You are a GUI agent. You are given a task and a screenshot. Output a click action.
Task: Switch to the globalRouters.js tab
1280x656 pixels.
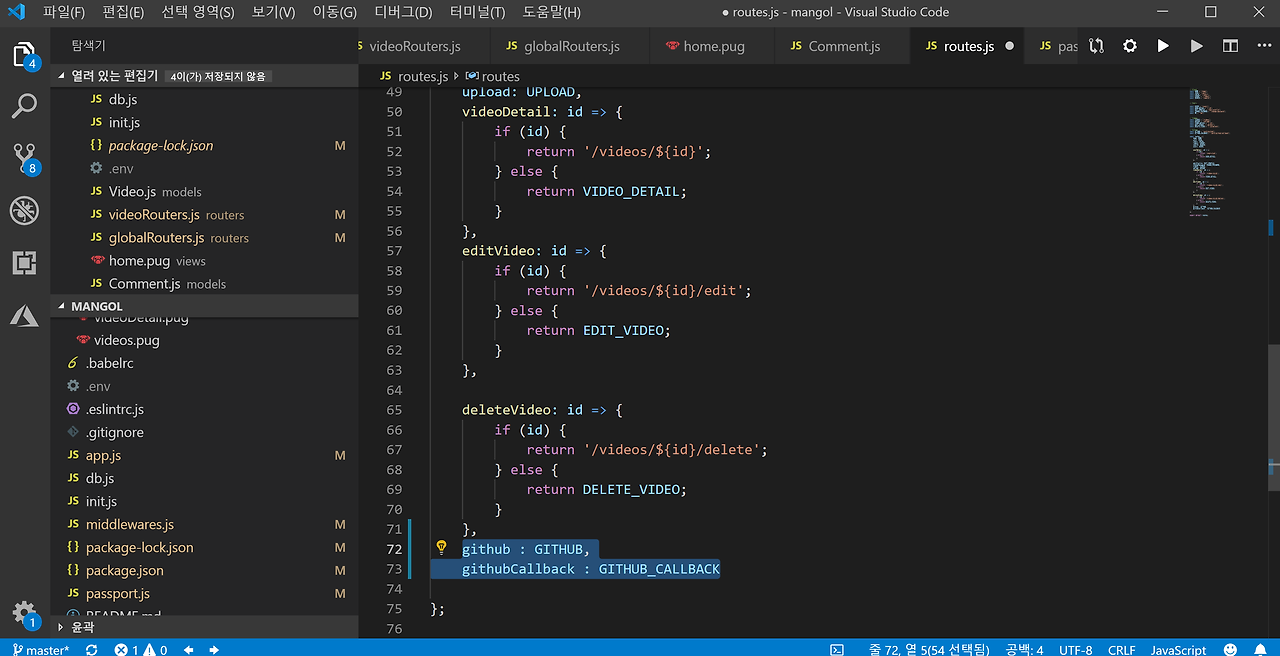pos(570,46)
